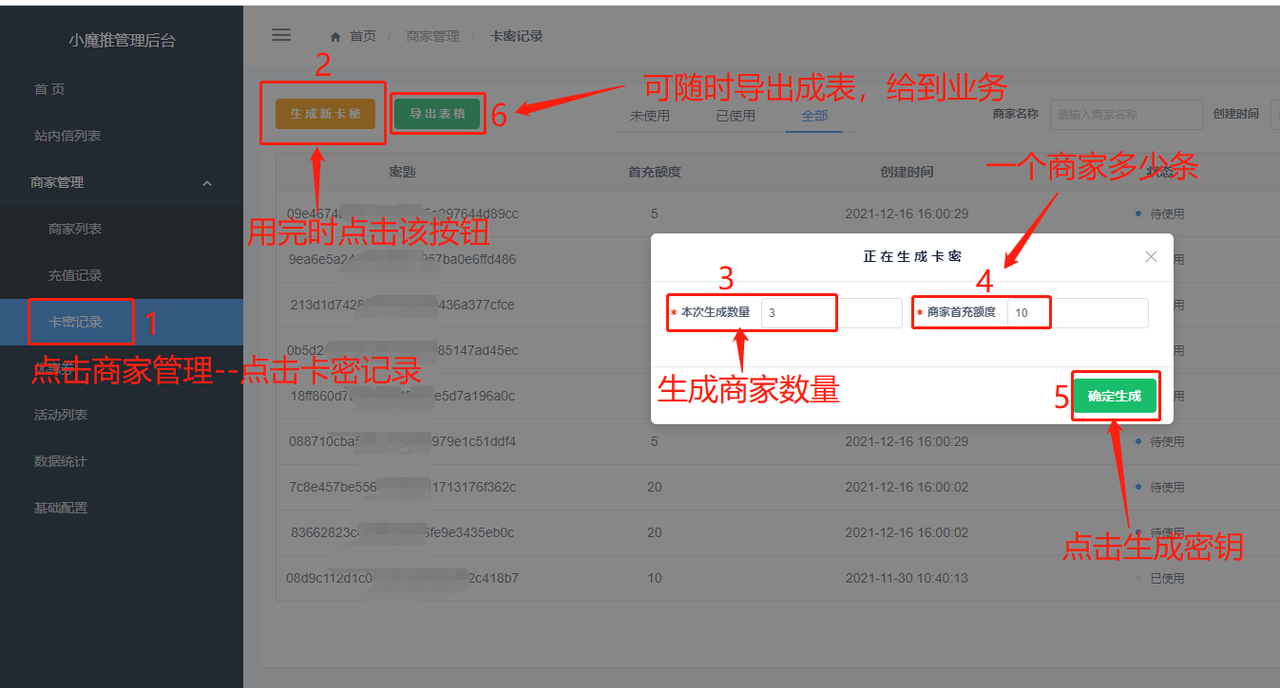The height and width of the screenshot is (688, 1280).
Task: Select 卡密记录 in the sidebar
Action: click(76, 322)
